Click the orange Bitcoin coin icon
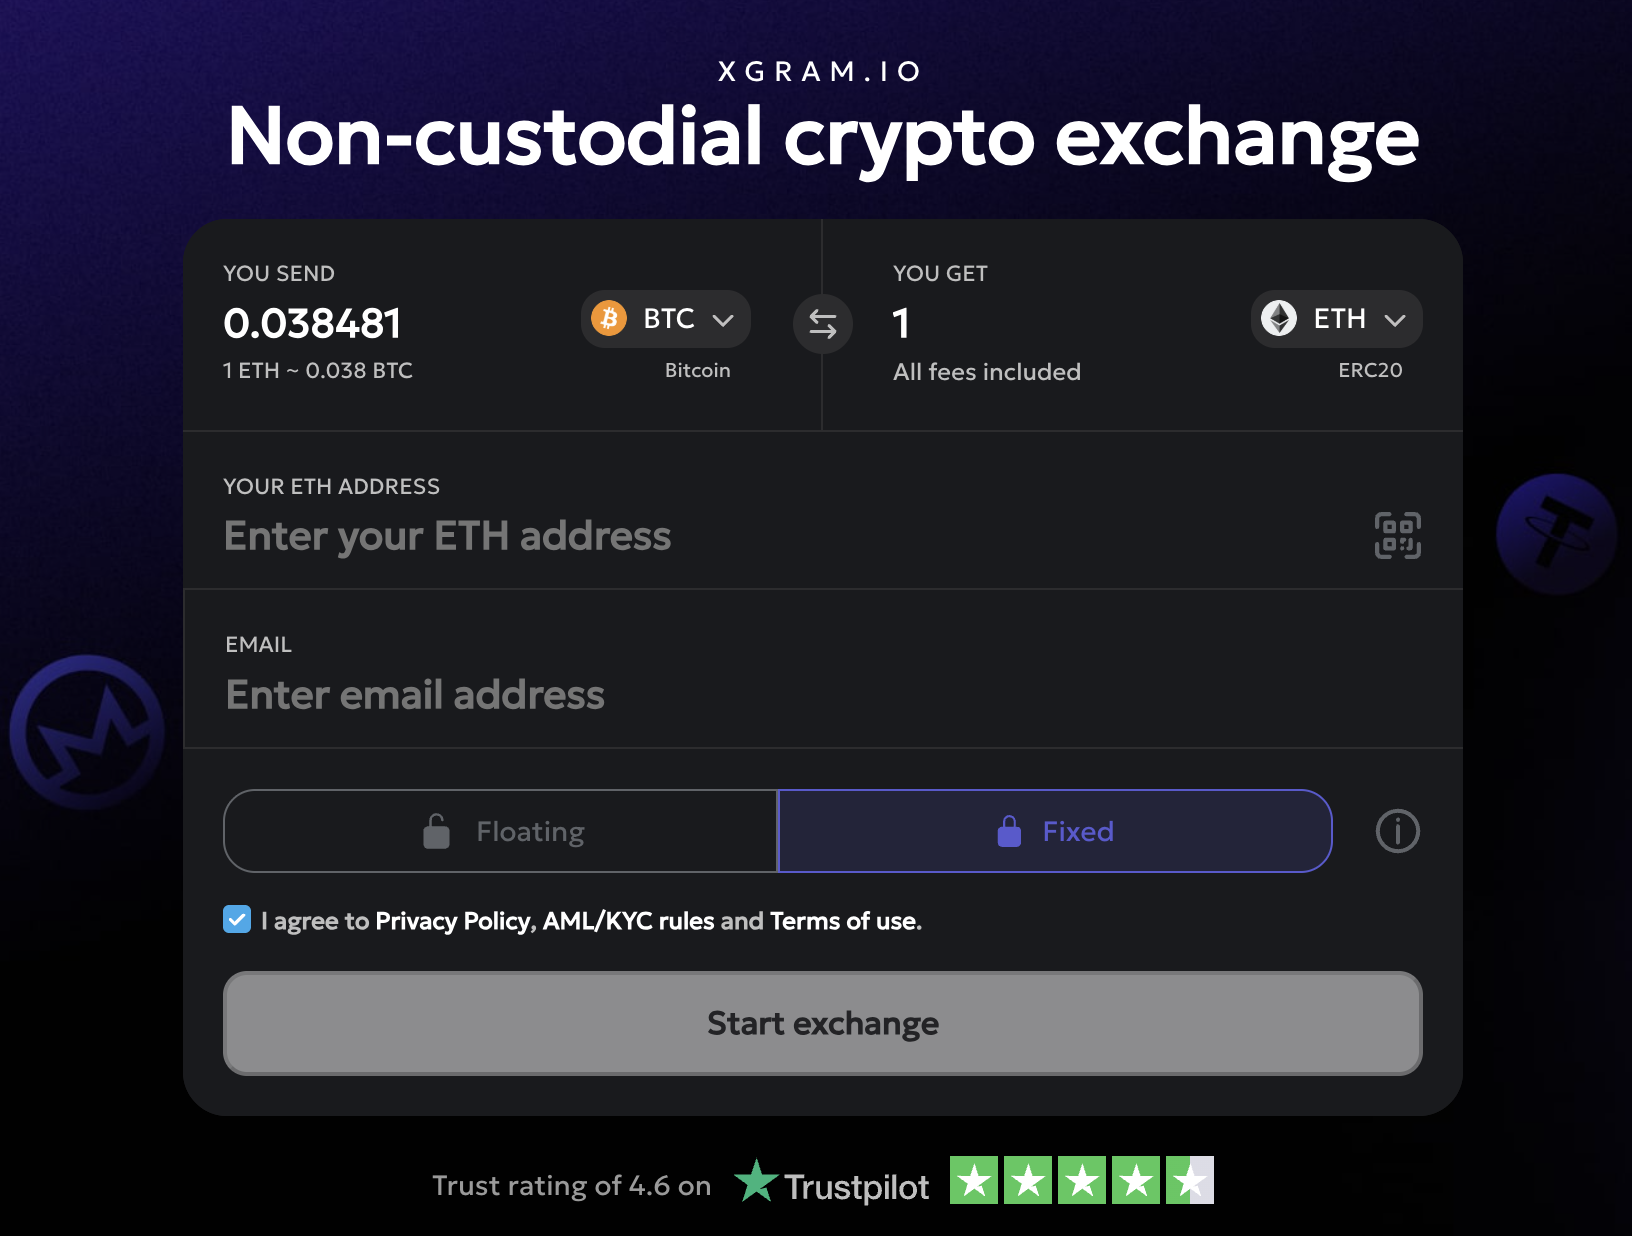The image size is (1632, 1236). [609, 318]
